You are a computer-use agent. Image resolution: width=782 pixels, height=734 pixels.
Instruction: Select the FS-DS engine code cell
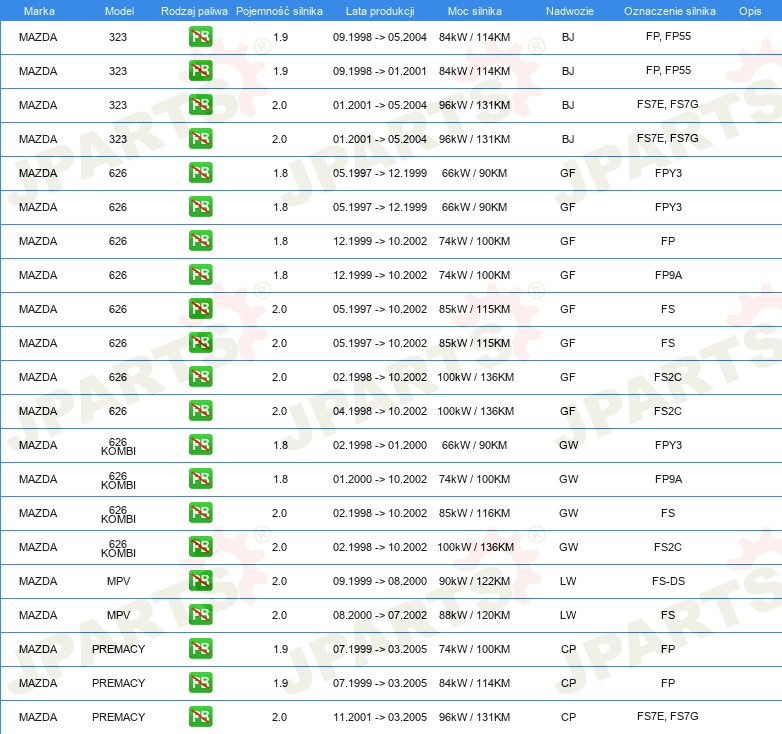tap(668, 581)
